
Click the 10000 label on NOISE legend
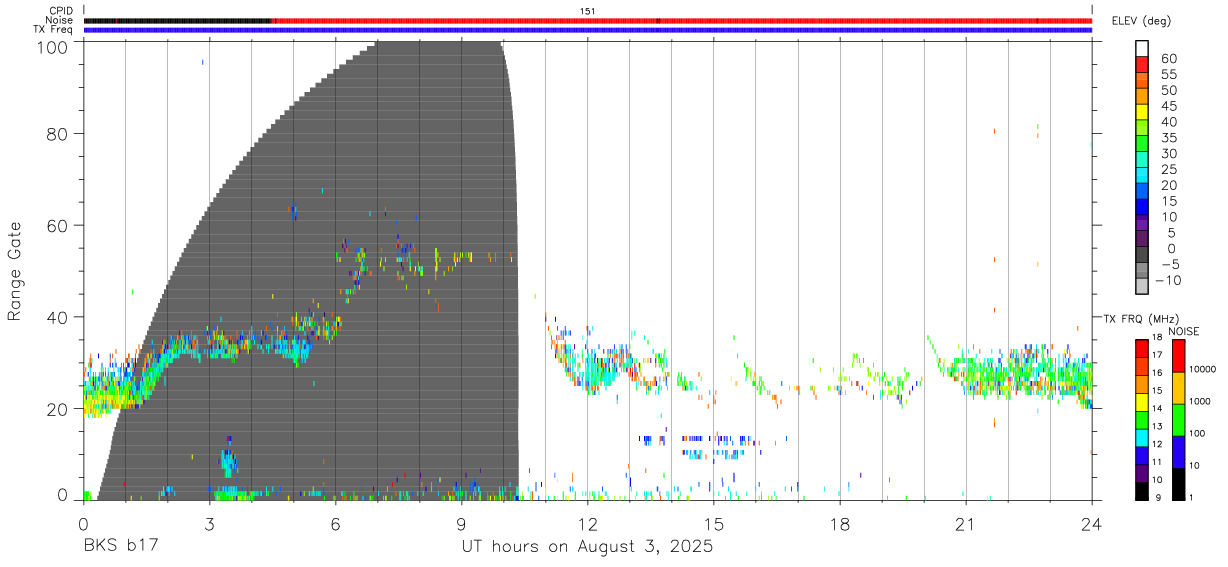1204,369
